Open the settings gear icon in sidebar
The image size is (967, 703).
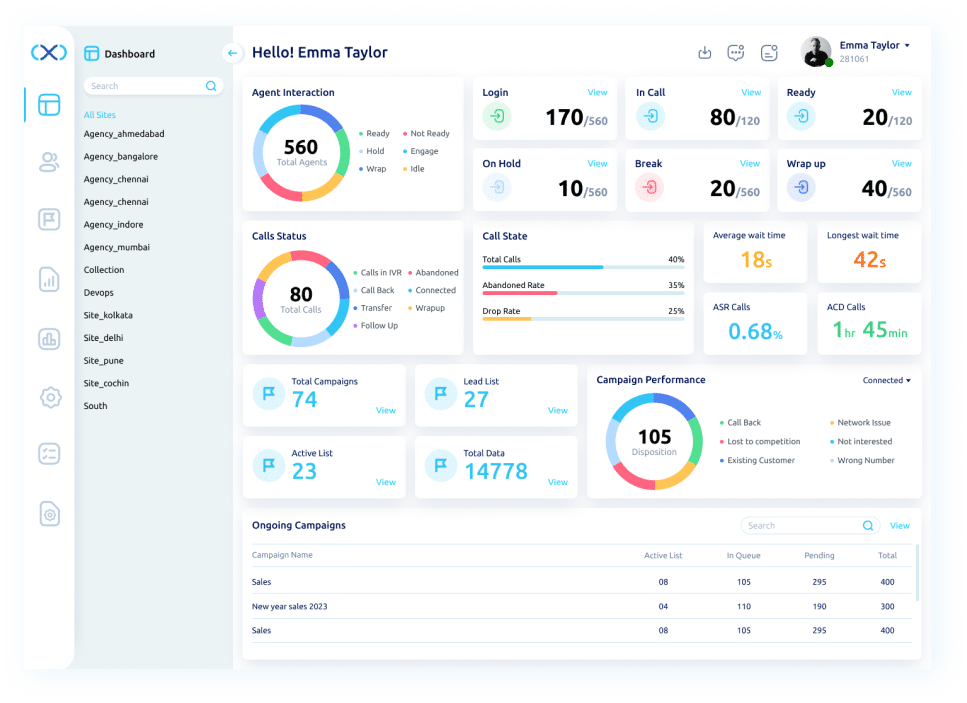[50, 397]
